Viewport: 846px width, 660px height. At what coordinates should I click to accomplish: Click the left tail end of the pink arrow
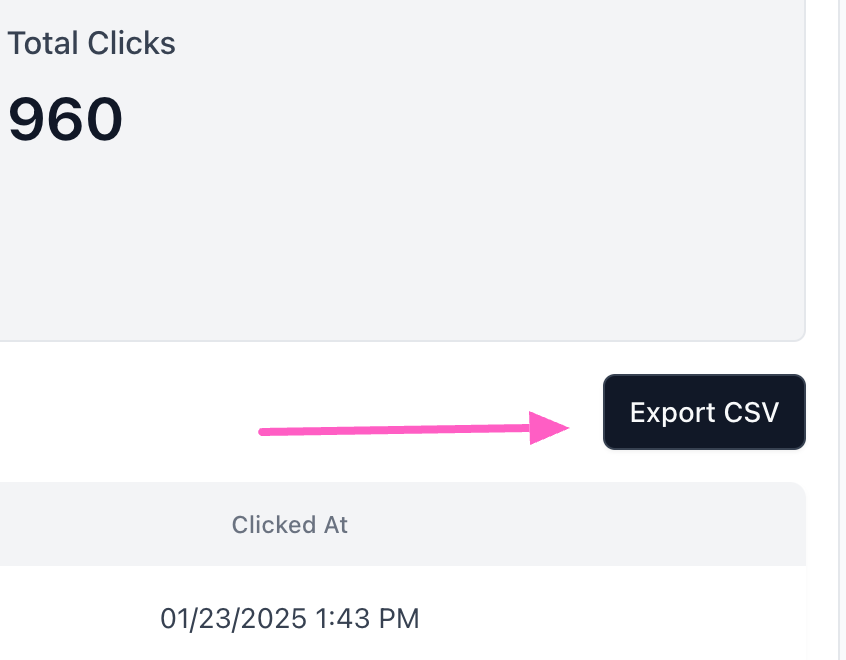point(264,432)
